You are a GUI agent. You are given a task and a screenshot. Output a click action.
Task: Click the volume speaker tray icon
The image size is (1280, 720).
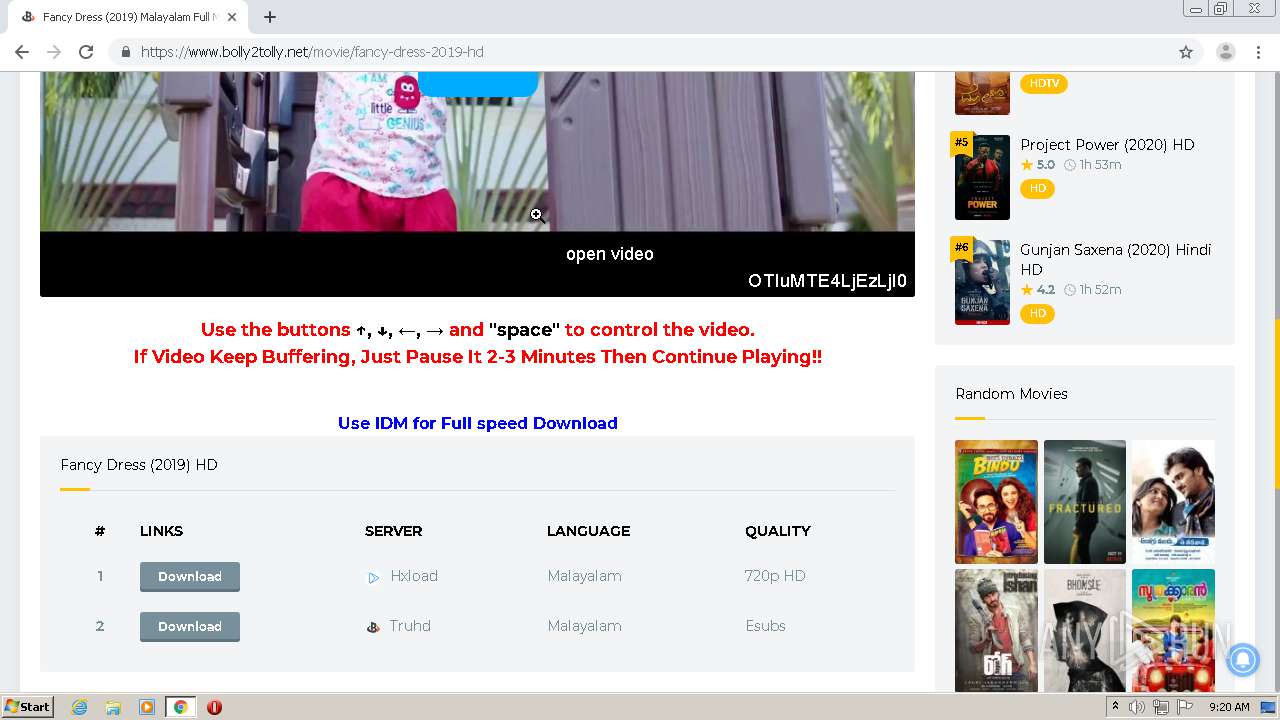tap(1137, 707)
